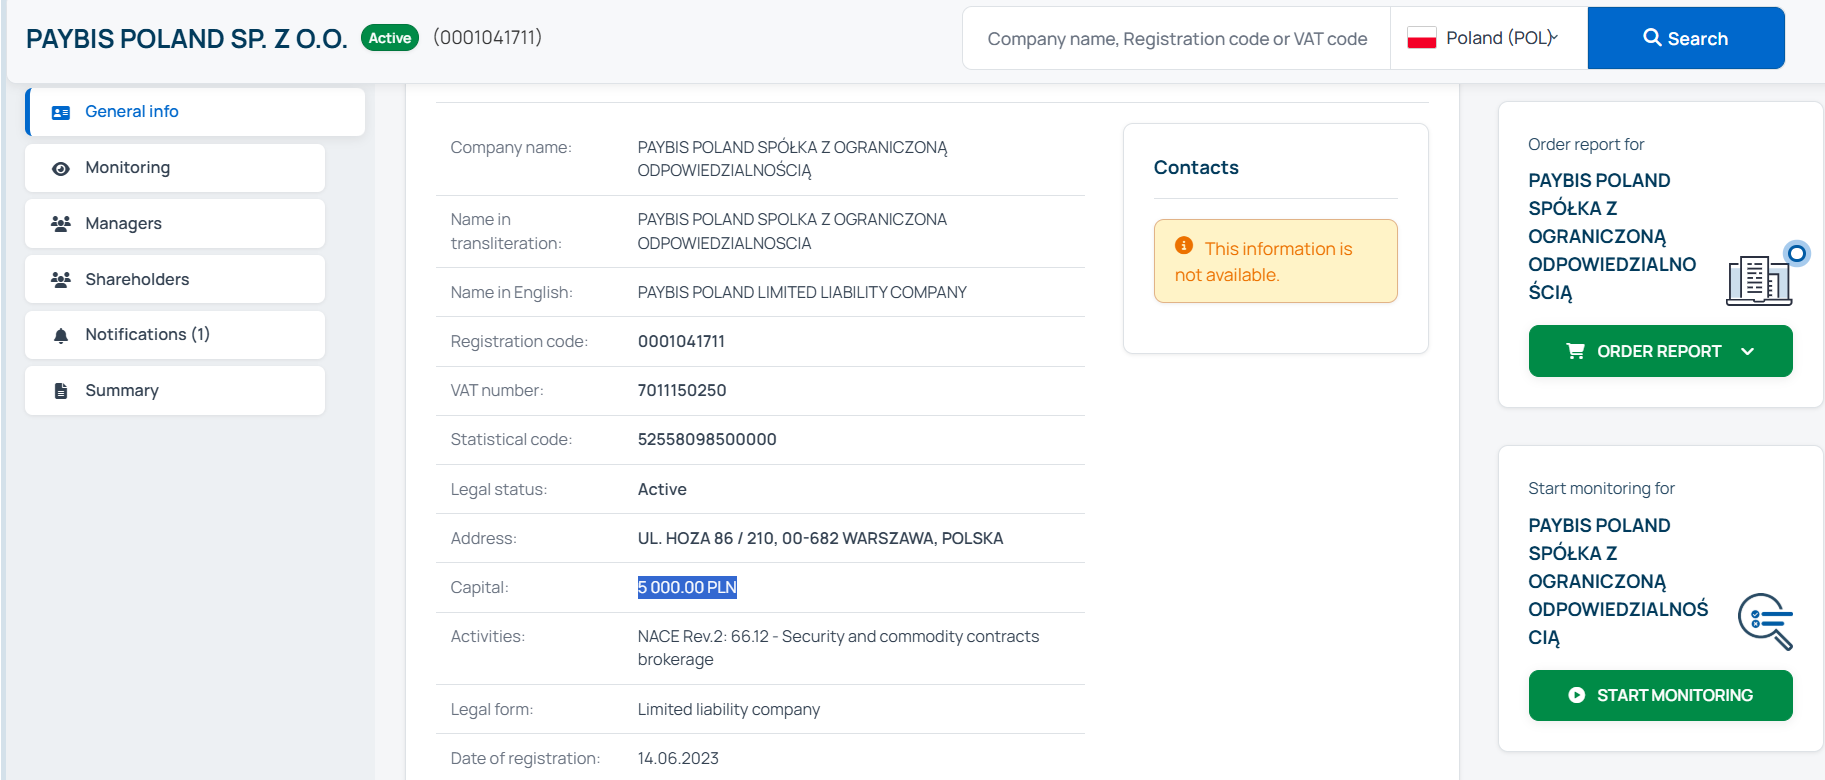The height and width of the screenshot is (780, 1825).
Task: Click the play icon on START MONITORING
Action: [x=1577, y=695]
